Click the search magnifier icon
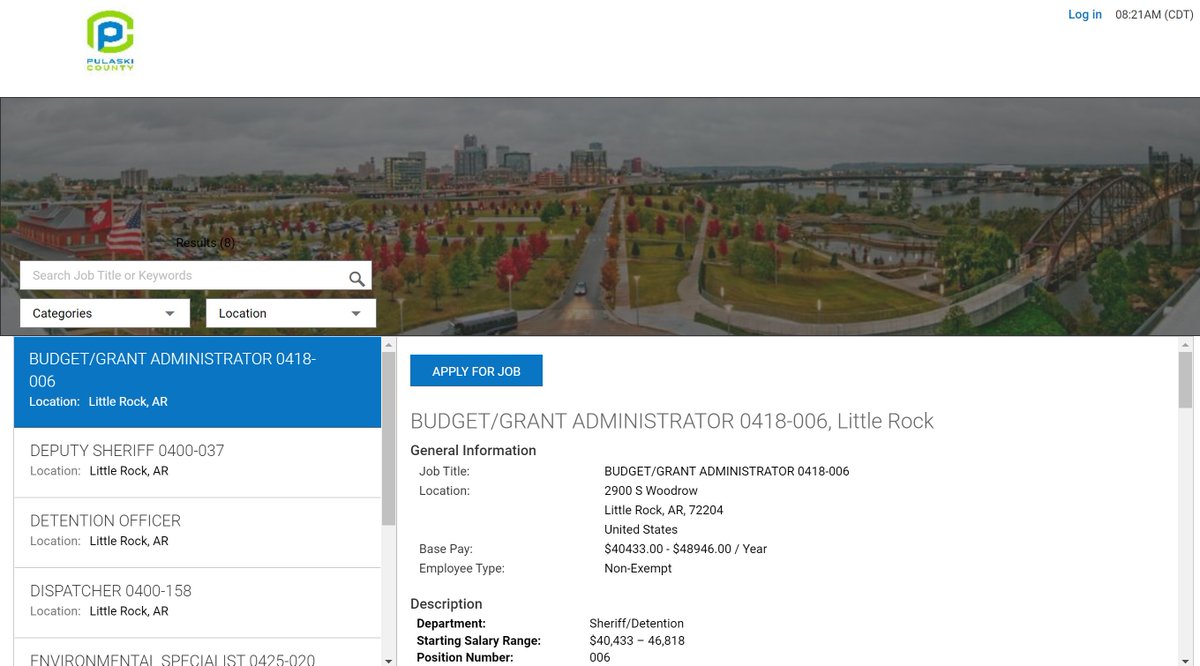 coord(356,278)
